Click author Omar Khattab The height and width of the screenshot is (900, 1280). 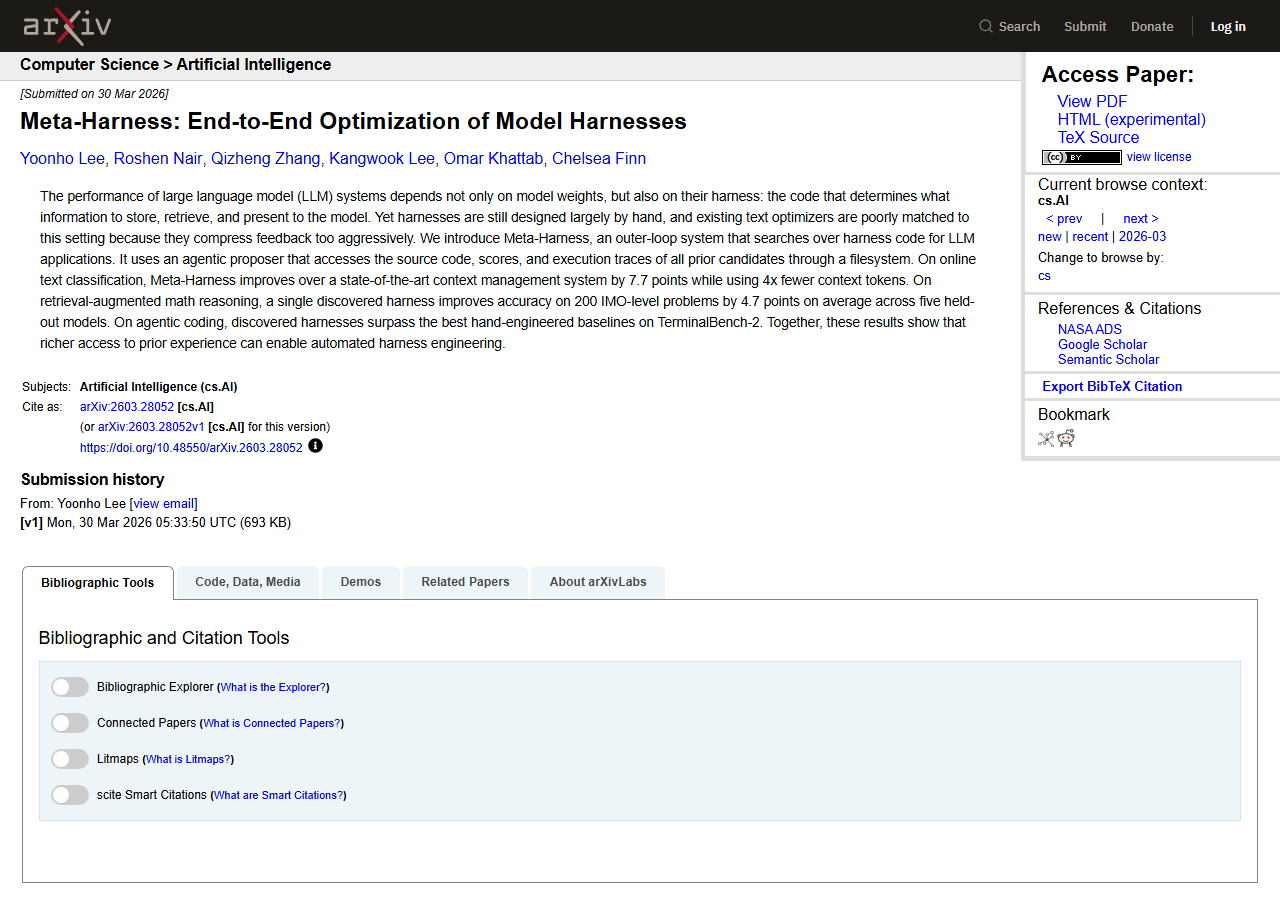tap(493, 158)
